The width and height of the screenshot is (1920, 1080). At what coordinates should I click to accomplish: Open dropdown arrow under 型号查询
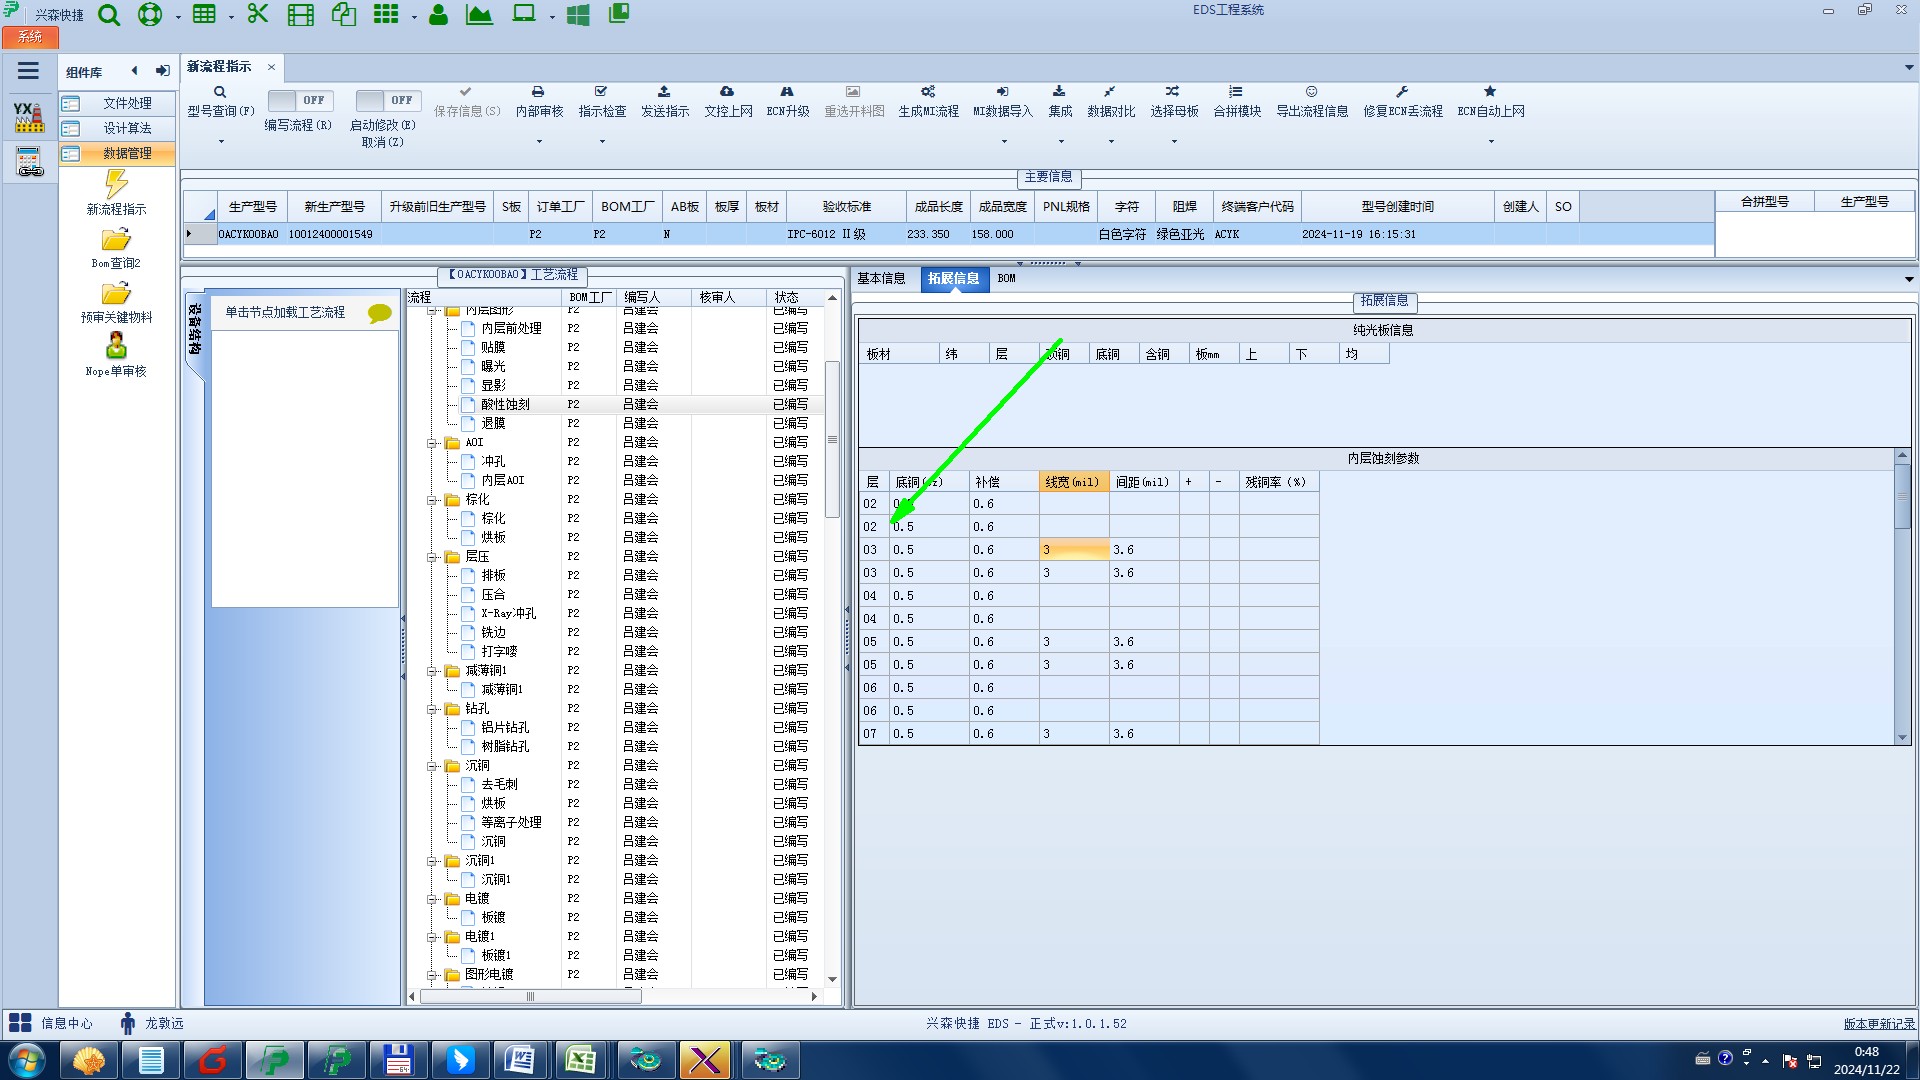pos(221,142)
